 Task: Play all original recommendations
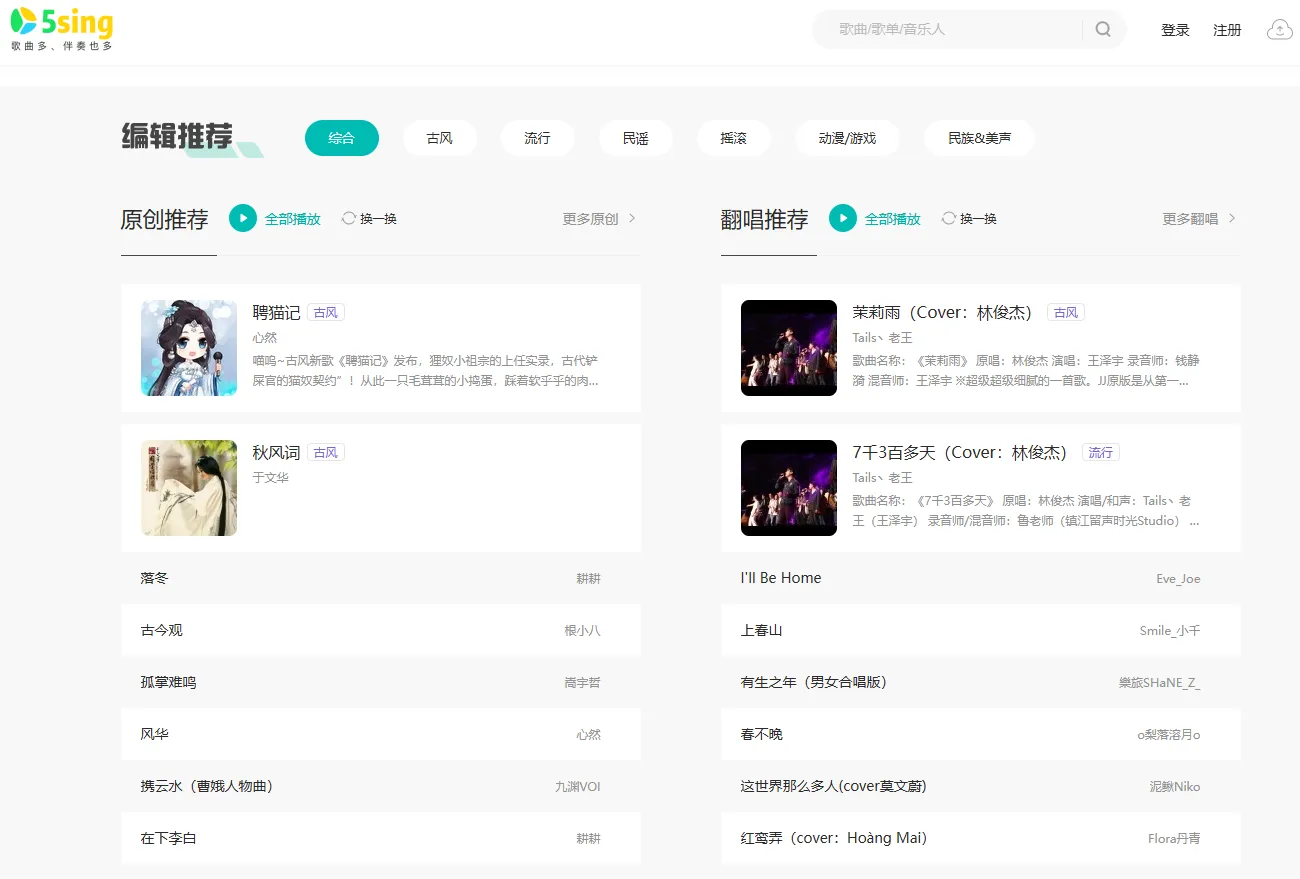point(243,218)
